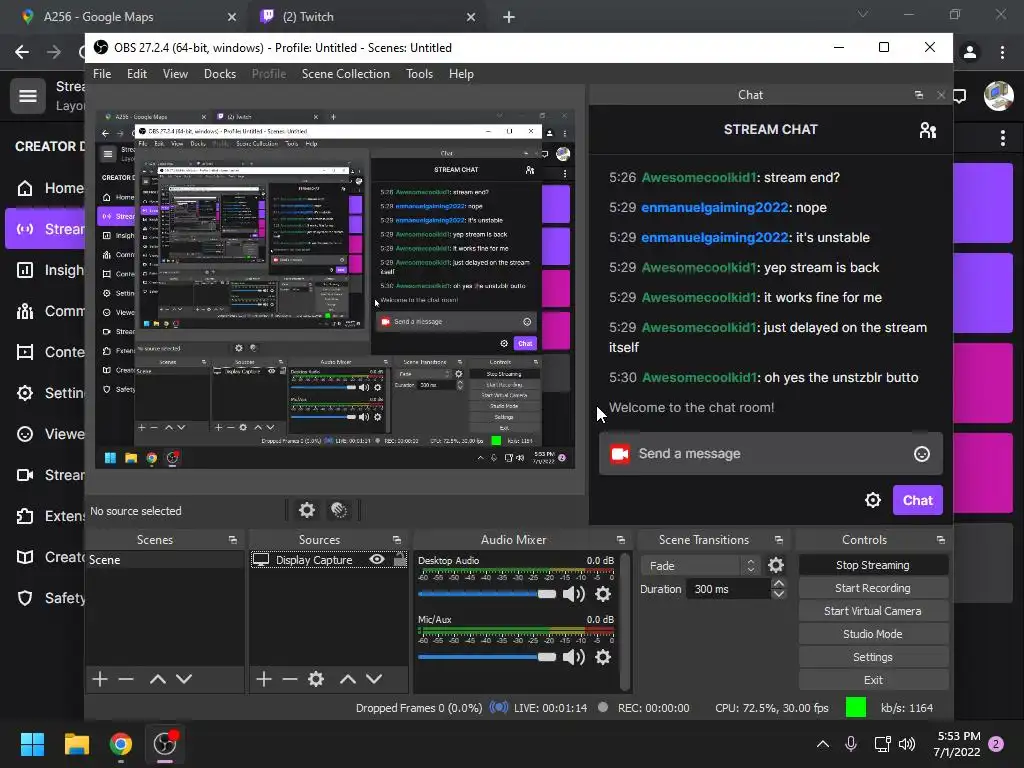Image resolution: width=1024 pixels, height=768 pixels.
Task: Click Stop Streaming button
Action: coord(873,565)
